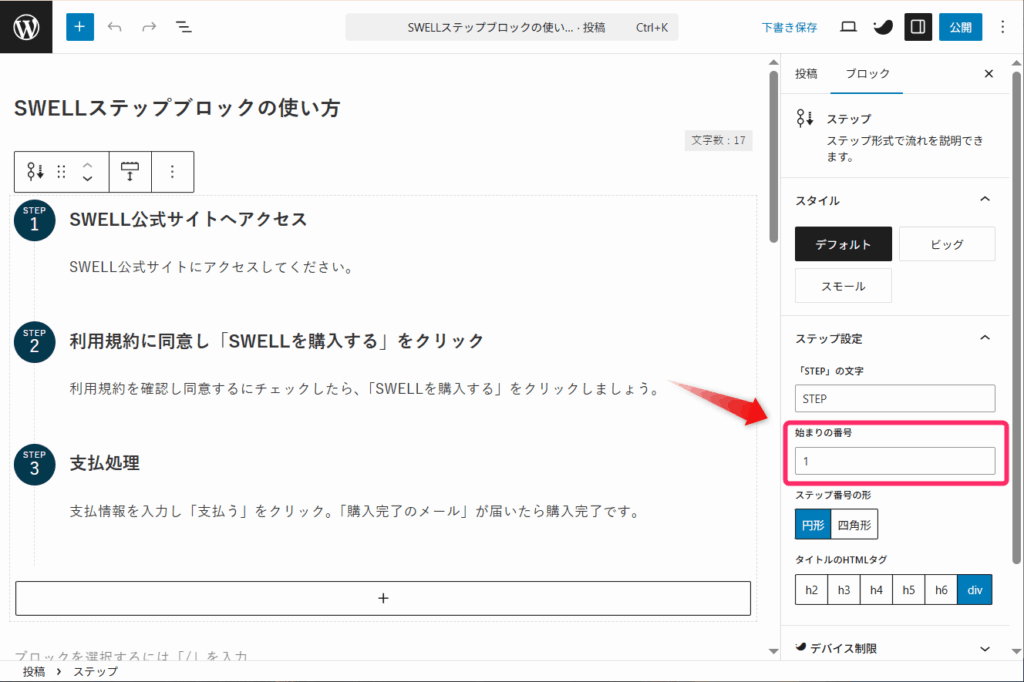
Task: Click the undo arrow icon
Action: 114,27
